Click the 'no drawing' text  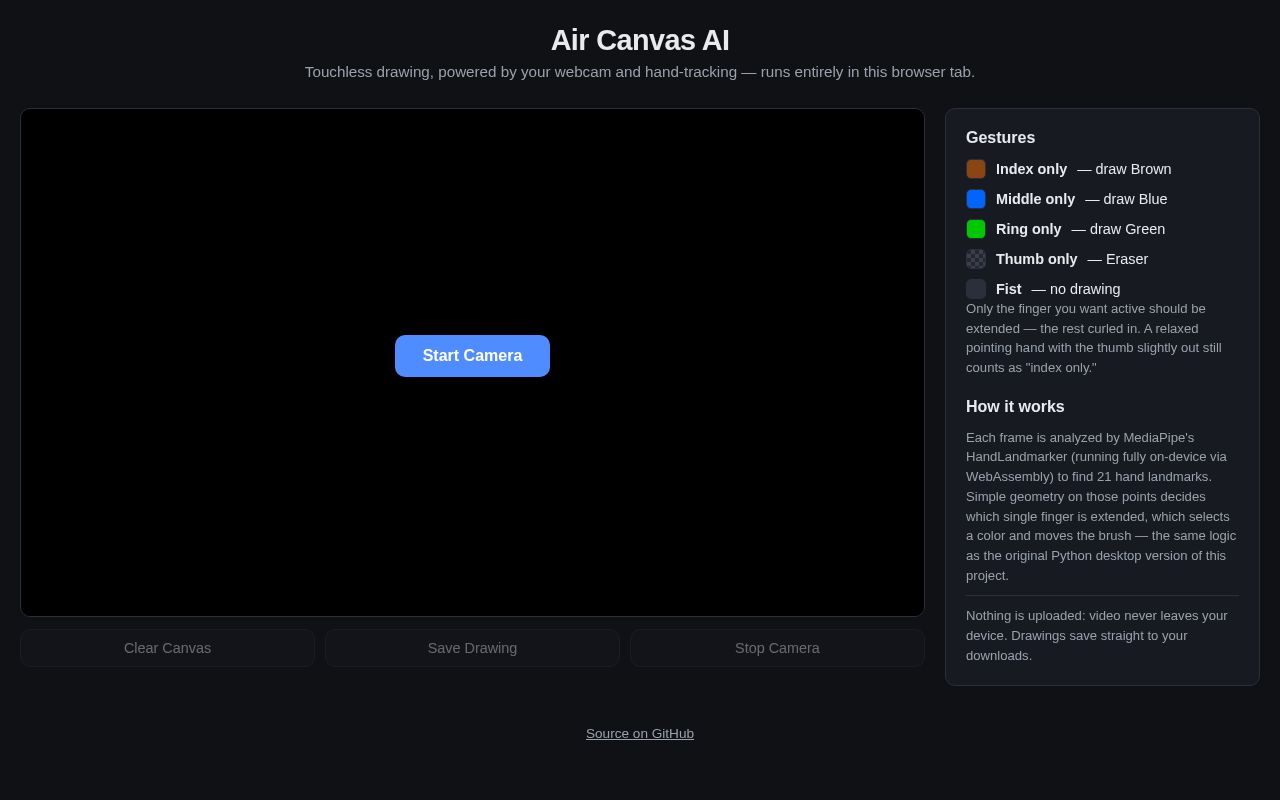pos(1085,289)
